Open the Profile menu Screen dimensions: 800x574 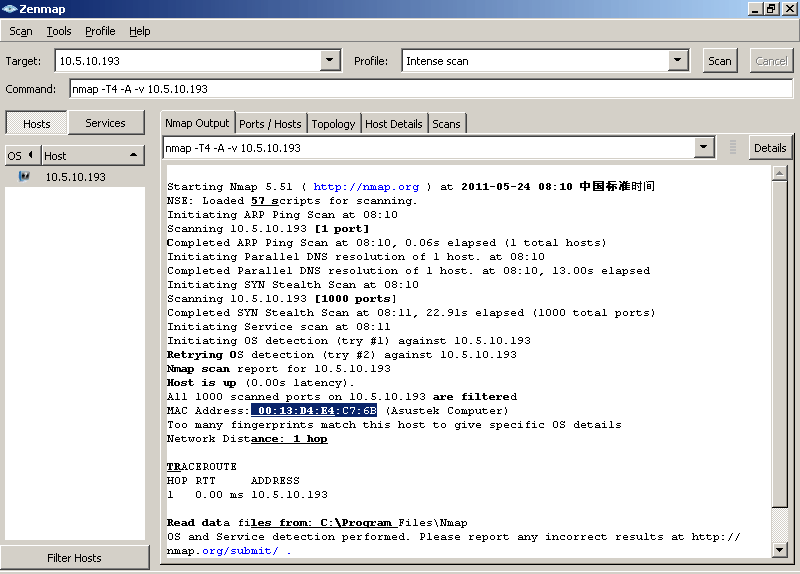[100, 31]
